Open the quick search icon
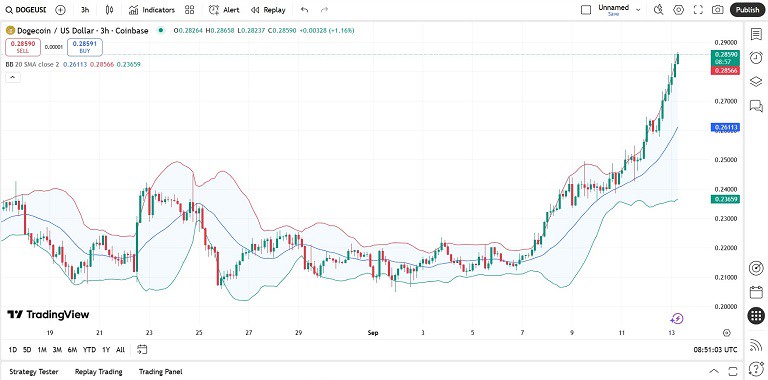The image size is (768, 380). click(x=659, y=10)
